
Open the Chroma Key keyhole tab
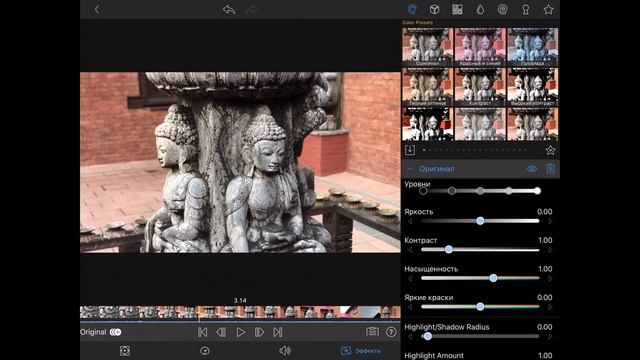click(526, 9)
